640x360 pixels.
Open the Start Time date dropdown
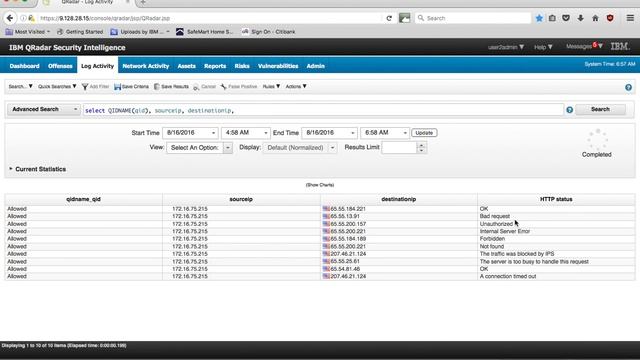click(x=191, y=133)
